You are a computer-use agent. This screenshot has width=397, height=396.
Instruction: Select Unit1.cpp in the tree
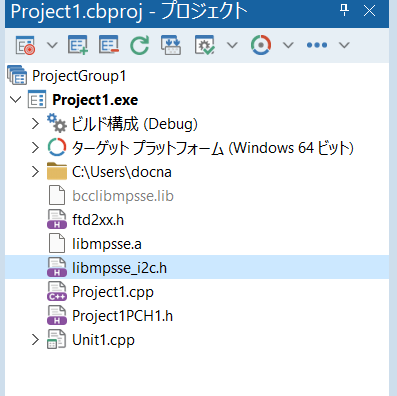point(103,340)
